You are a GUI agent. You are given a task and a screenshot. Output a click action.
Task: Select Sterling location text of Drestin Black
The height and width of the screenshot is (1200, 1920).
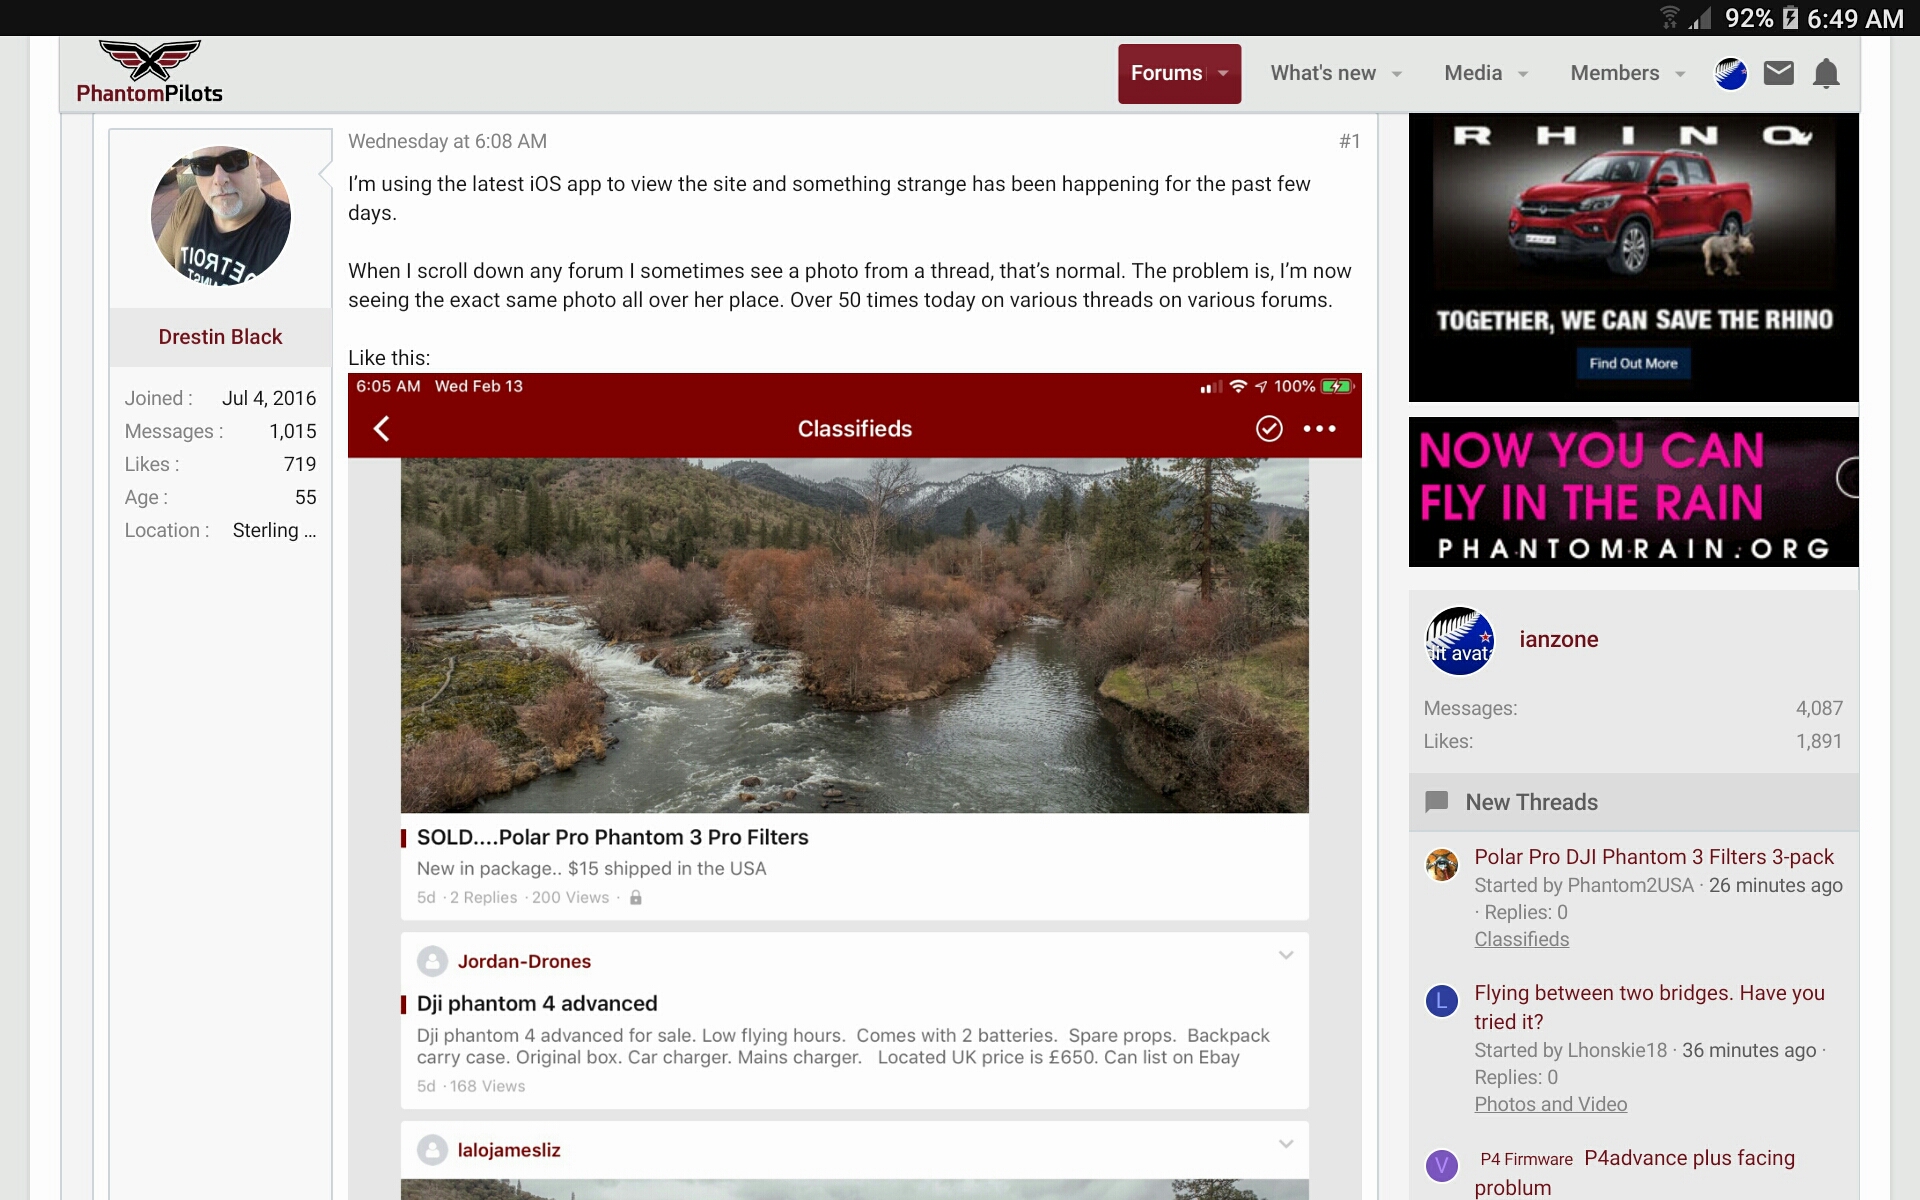click(274, 530)
